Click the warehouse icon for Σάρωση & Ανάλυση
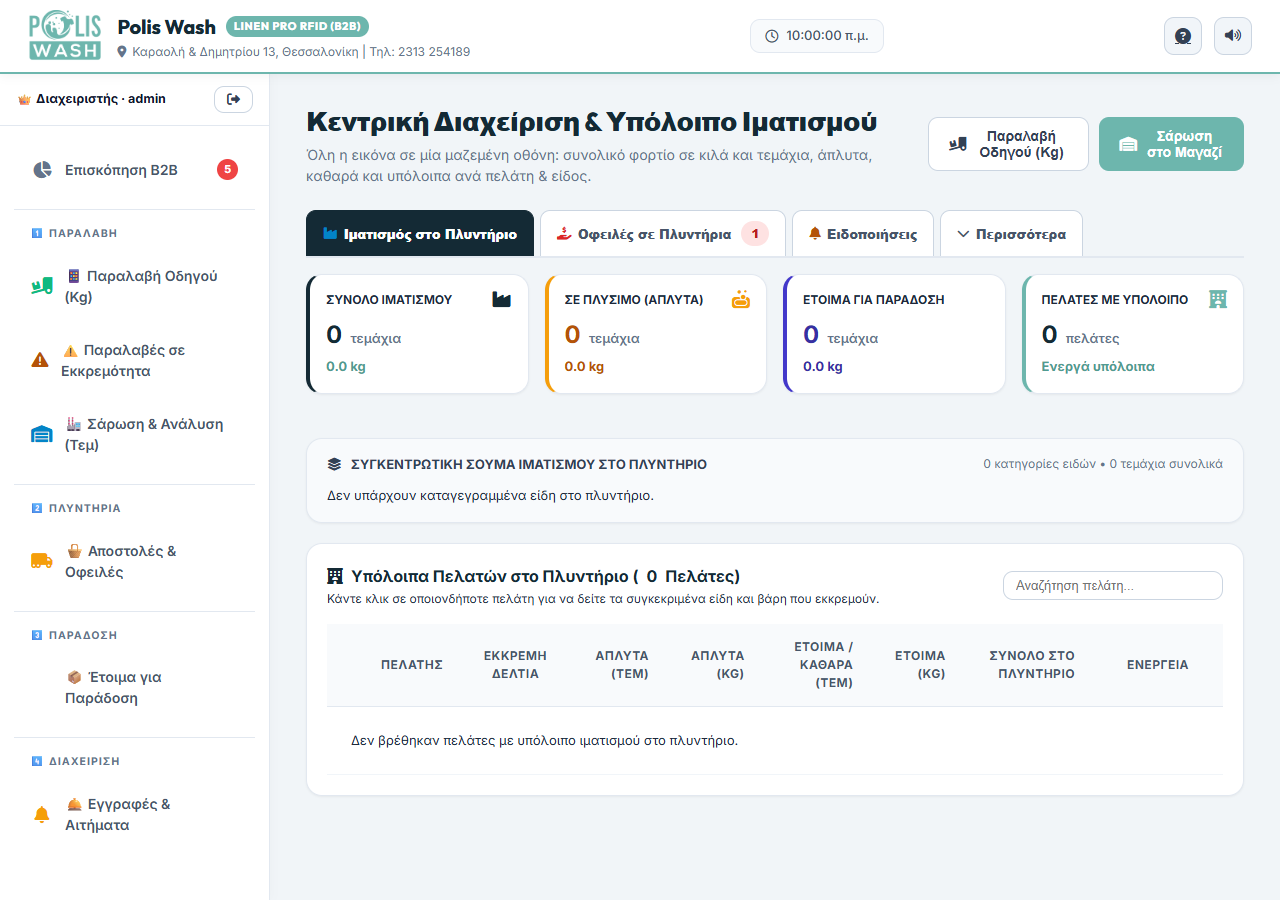Viewport: 1280px width, 900px height. pos(41,435)
